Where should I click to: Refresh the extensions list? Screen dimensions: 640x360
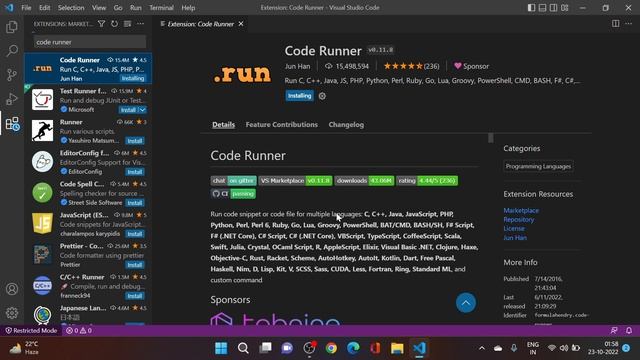click(x=114, y=24)
